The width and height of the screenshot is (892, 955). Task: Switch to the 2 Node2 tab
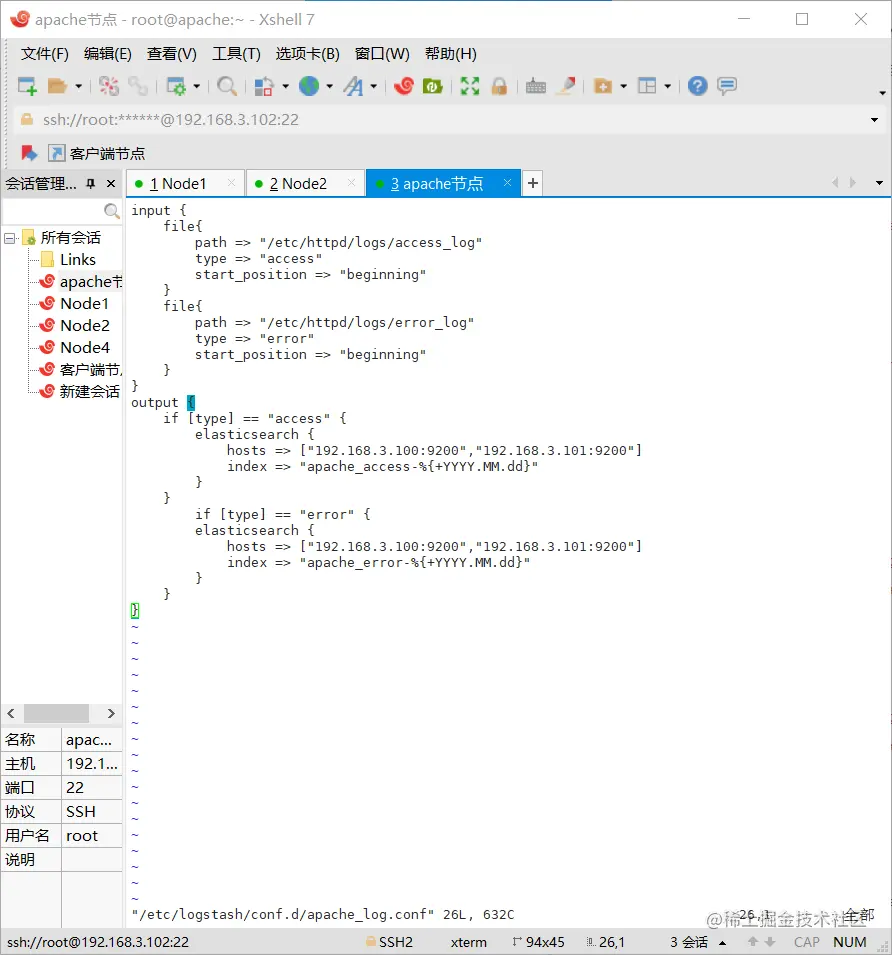pyautogui.click(x=305, y=183)
